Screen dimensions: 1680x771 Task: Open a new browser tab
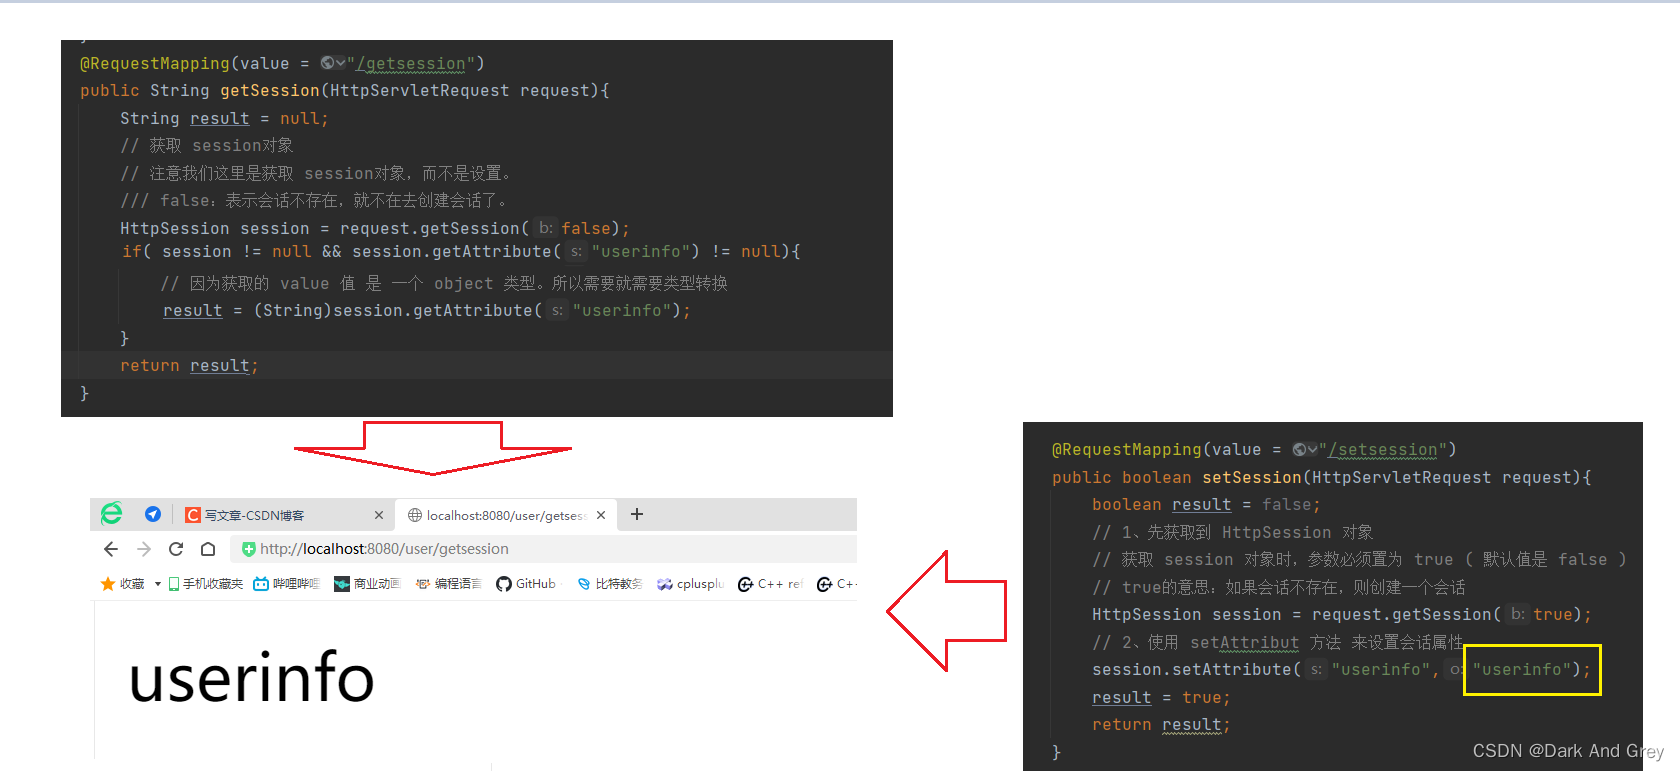coord(637,514)
